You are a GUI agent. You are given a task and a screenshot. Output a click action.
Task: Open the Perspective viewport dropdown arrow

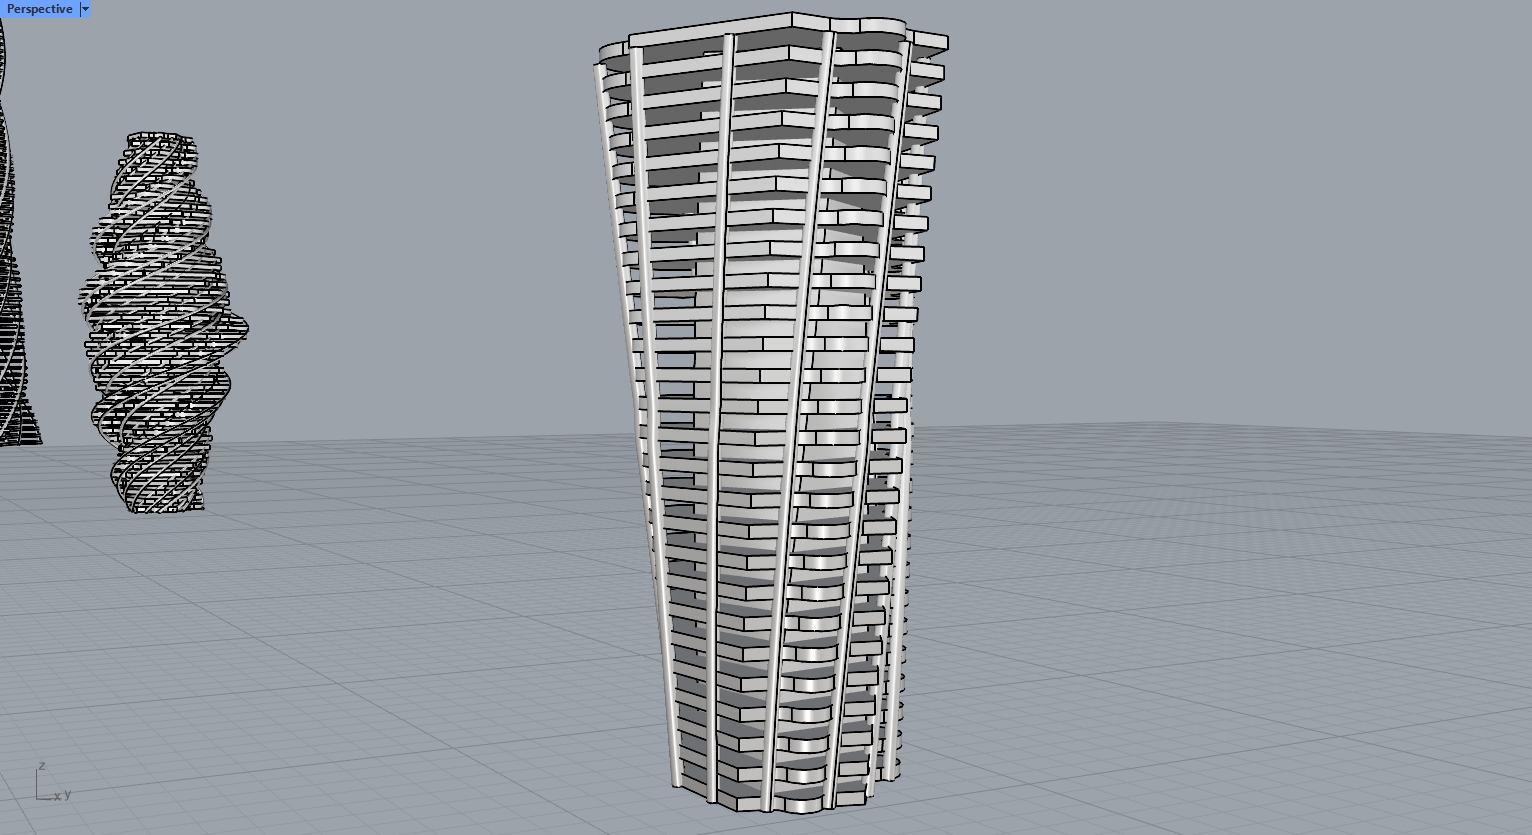point(85,9)
